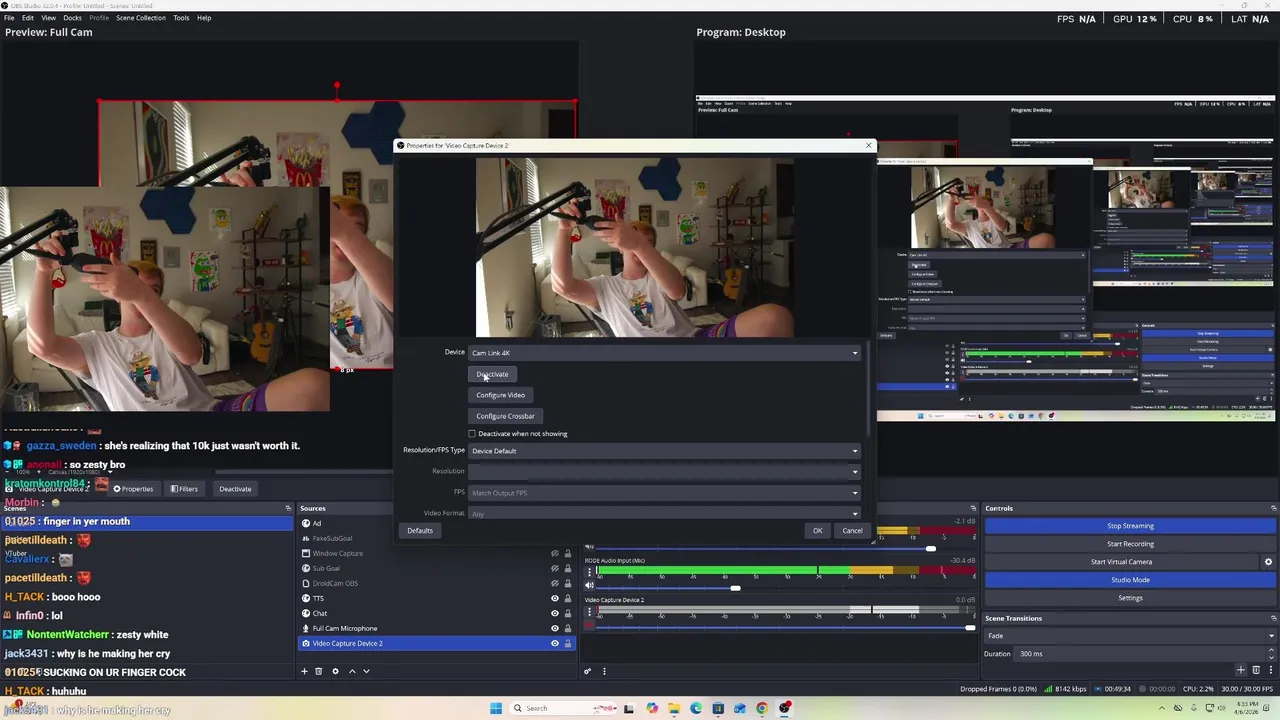Image resolution: width=1280 pixels, height=720 pixels.
Task: Open Edit menu
Action: [28, 18]
